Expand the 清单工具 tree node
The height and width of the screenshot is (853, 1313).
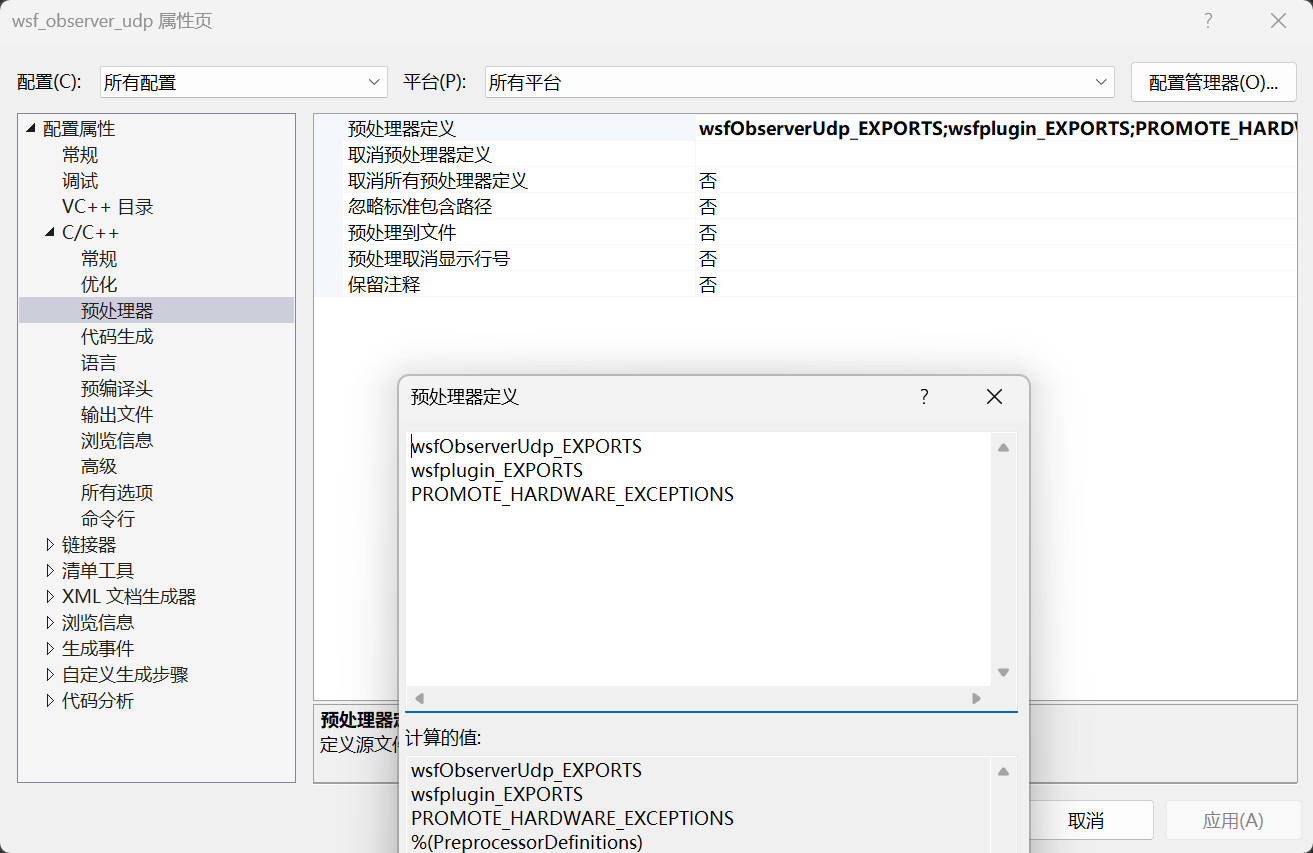tap(51, 571)
